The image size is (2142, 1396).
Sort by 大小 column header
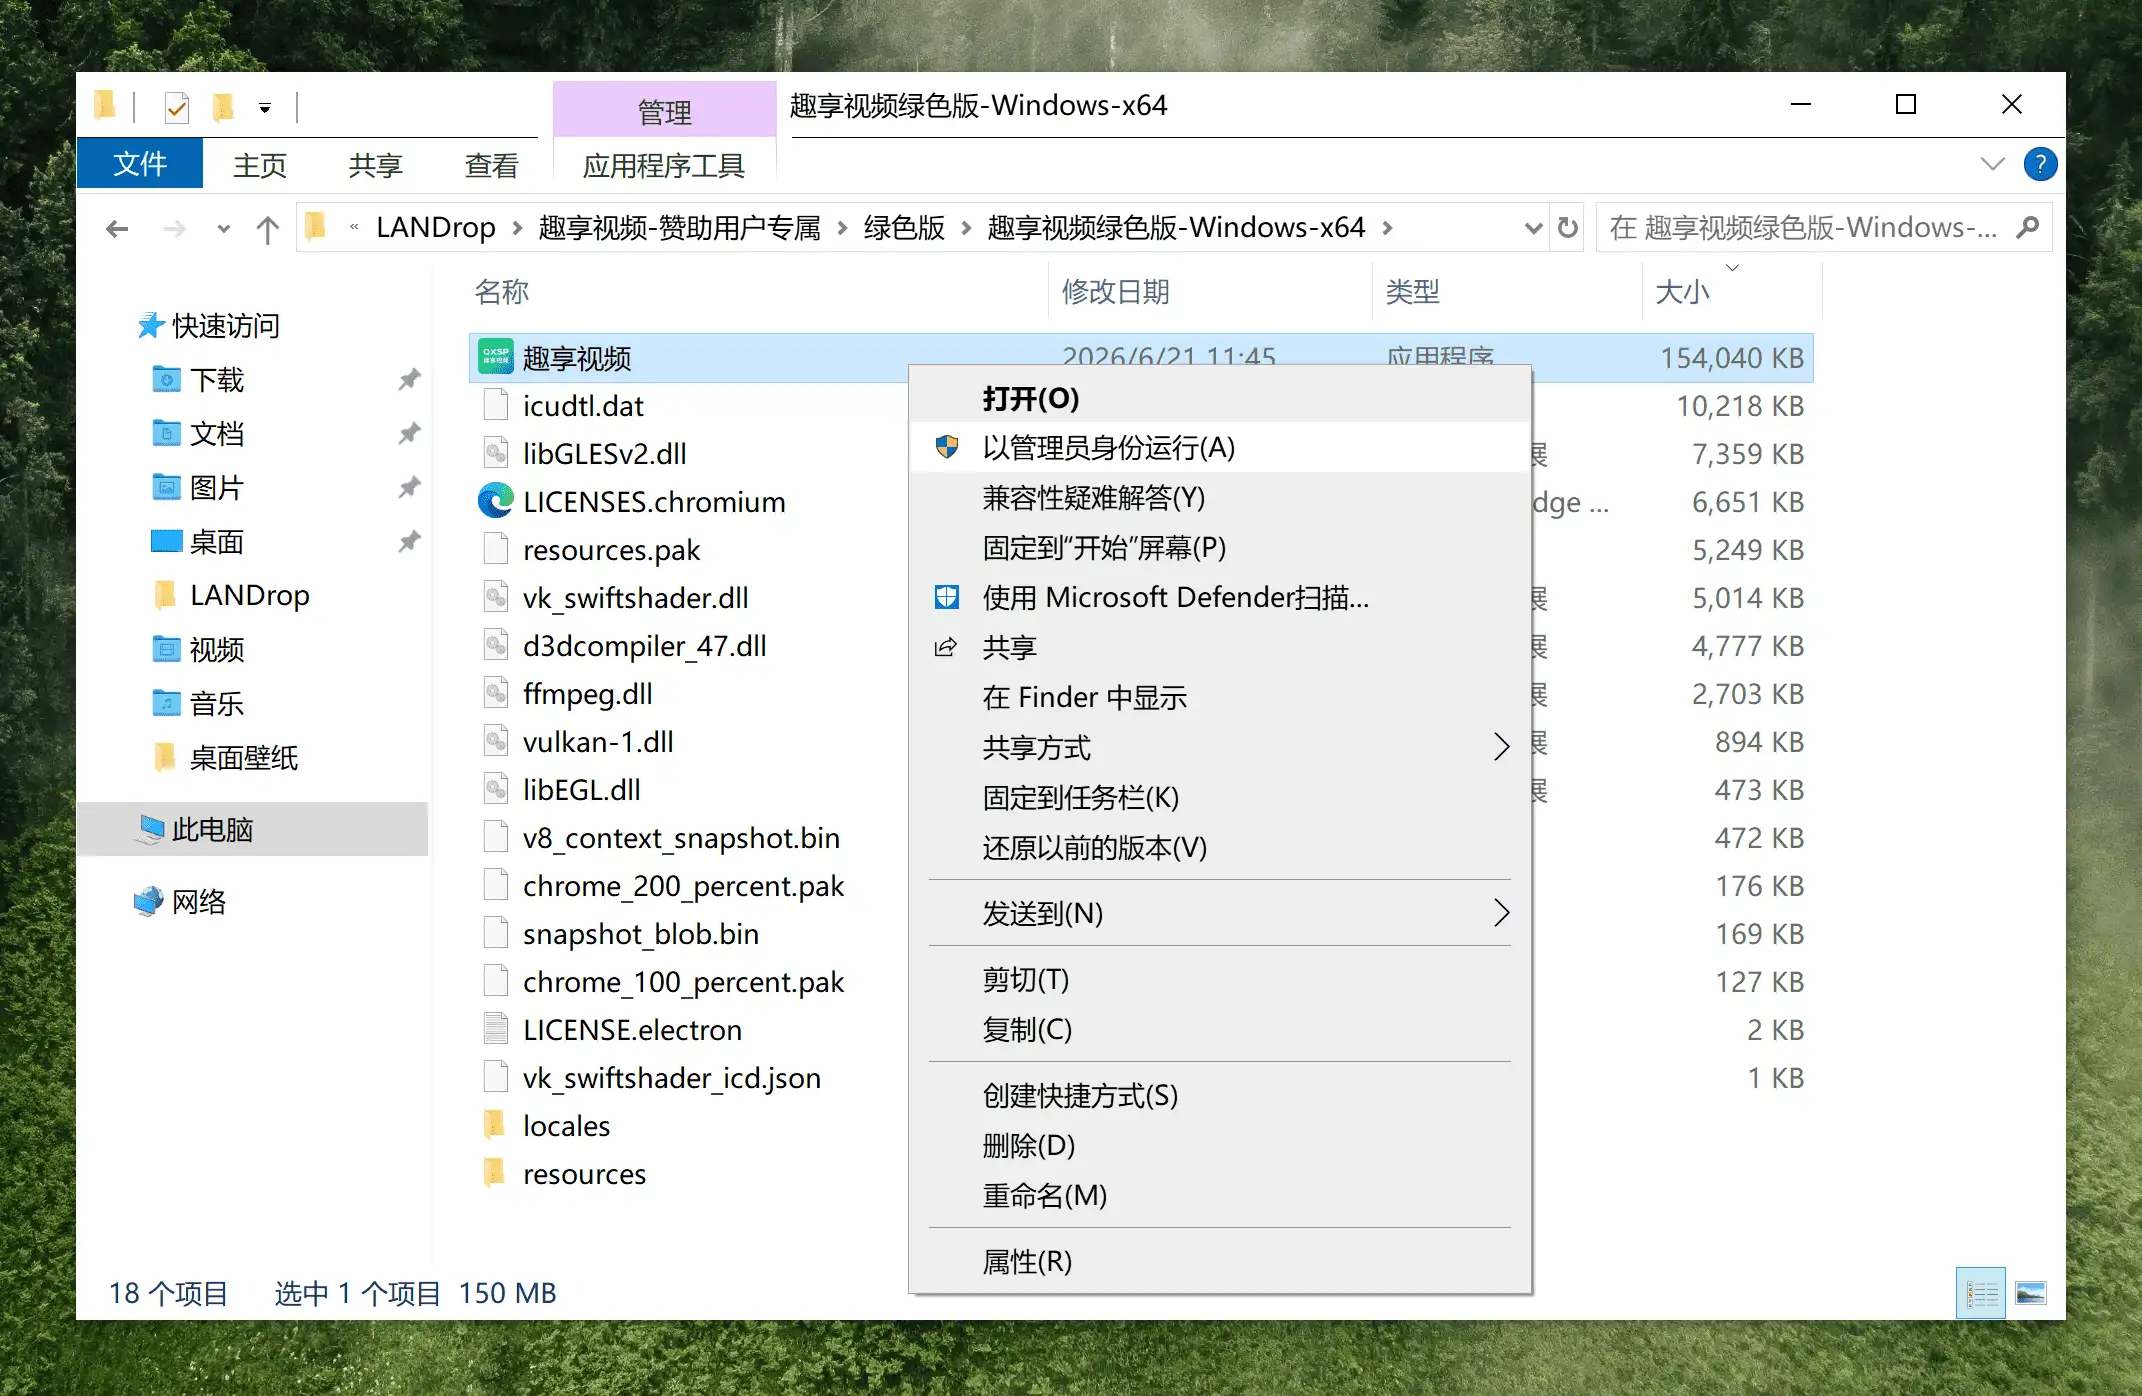pos(1732,291)
